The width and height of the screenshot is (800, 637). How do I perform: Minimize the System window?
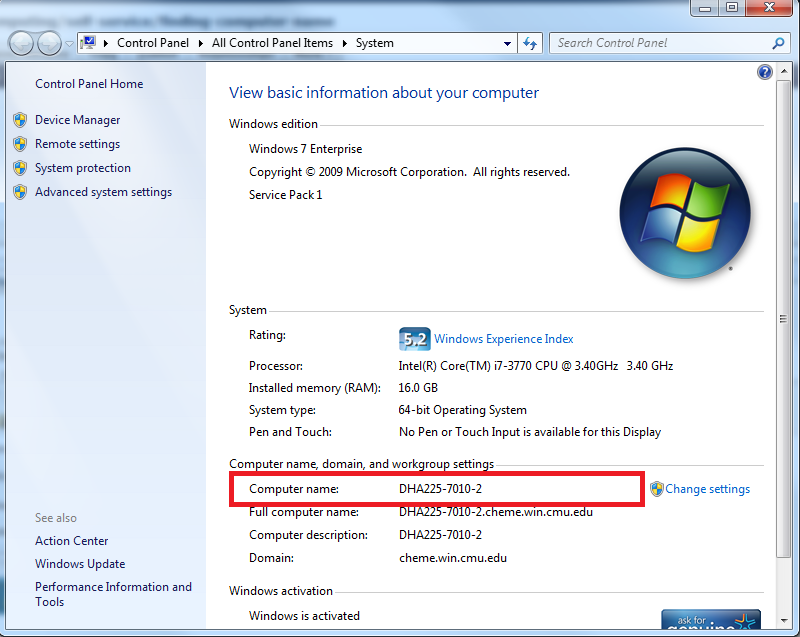coord(705,8)
